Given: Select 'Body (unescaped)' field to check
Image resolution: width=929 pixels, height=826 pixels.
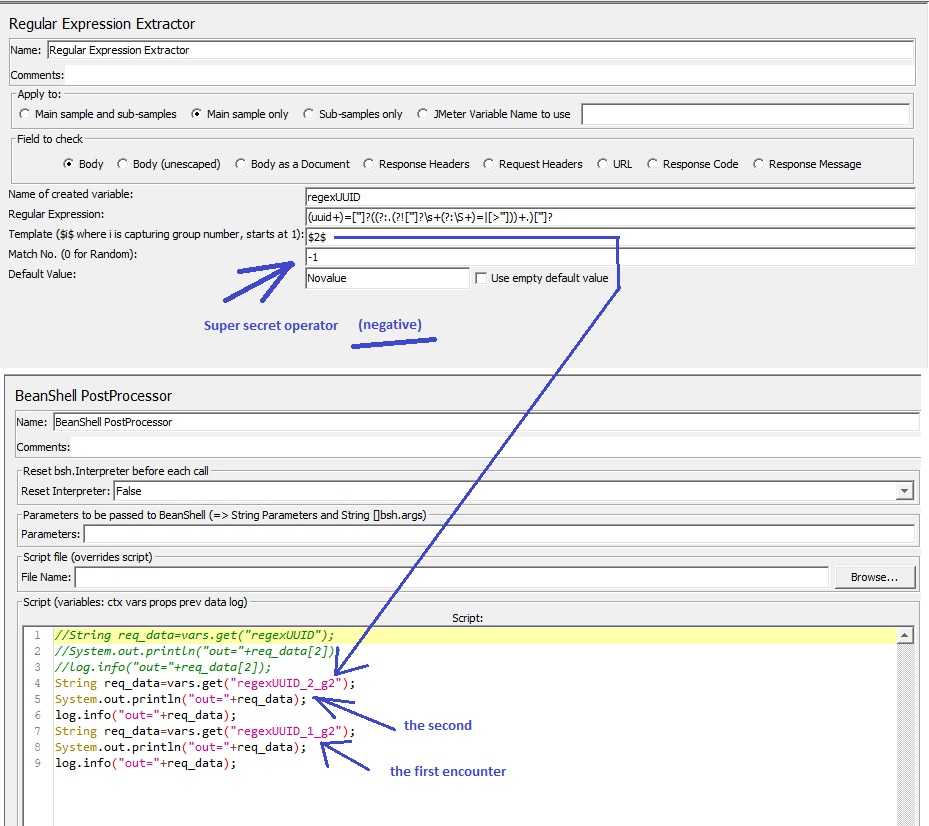Looking at the screenshot, I should coord(123,164).
